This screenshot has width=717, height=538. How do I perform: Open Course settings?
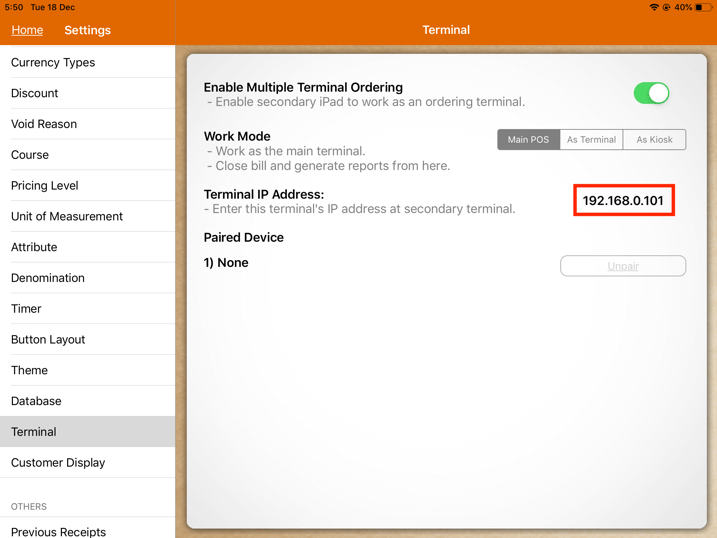(x=87, y=154)
